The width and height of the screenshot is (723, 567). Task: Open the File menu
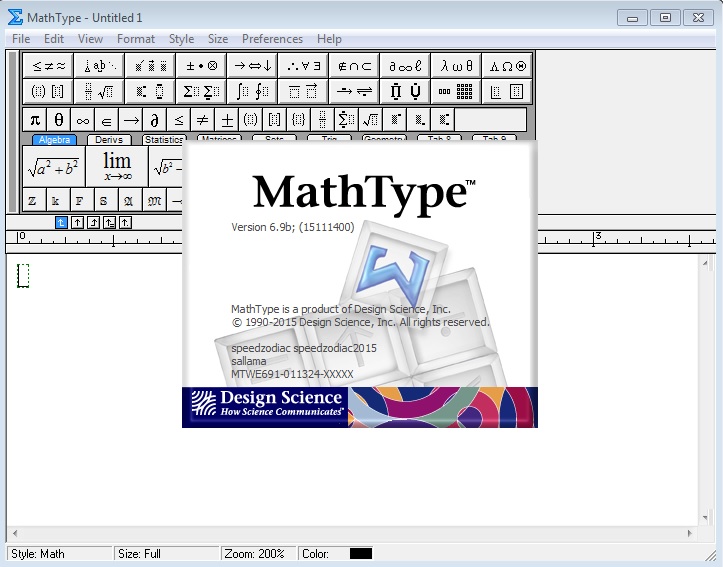[21, 39]
